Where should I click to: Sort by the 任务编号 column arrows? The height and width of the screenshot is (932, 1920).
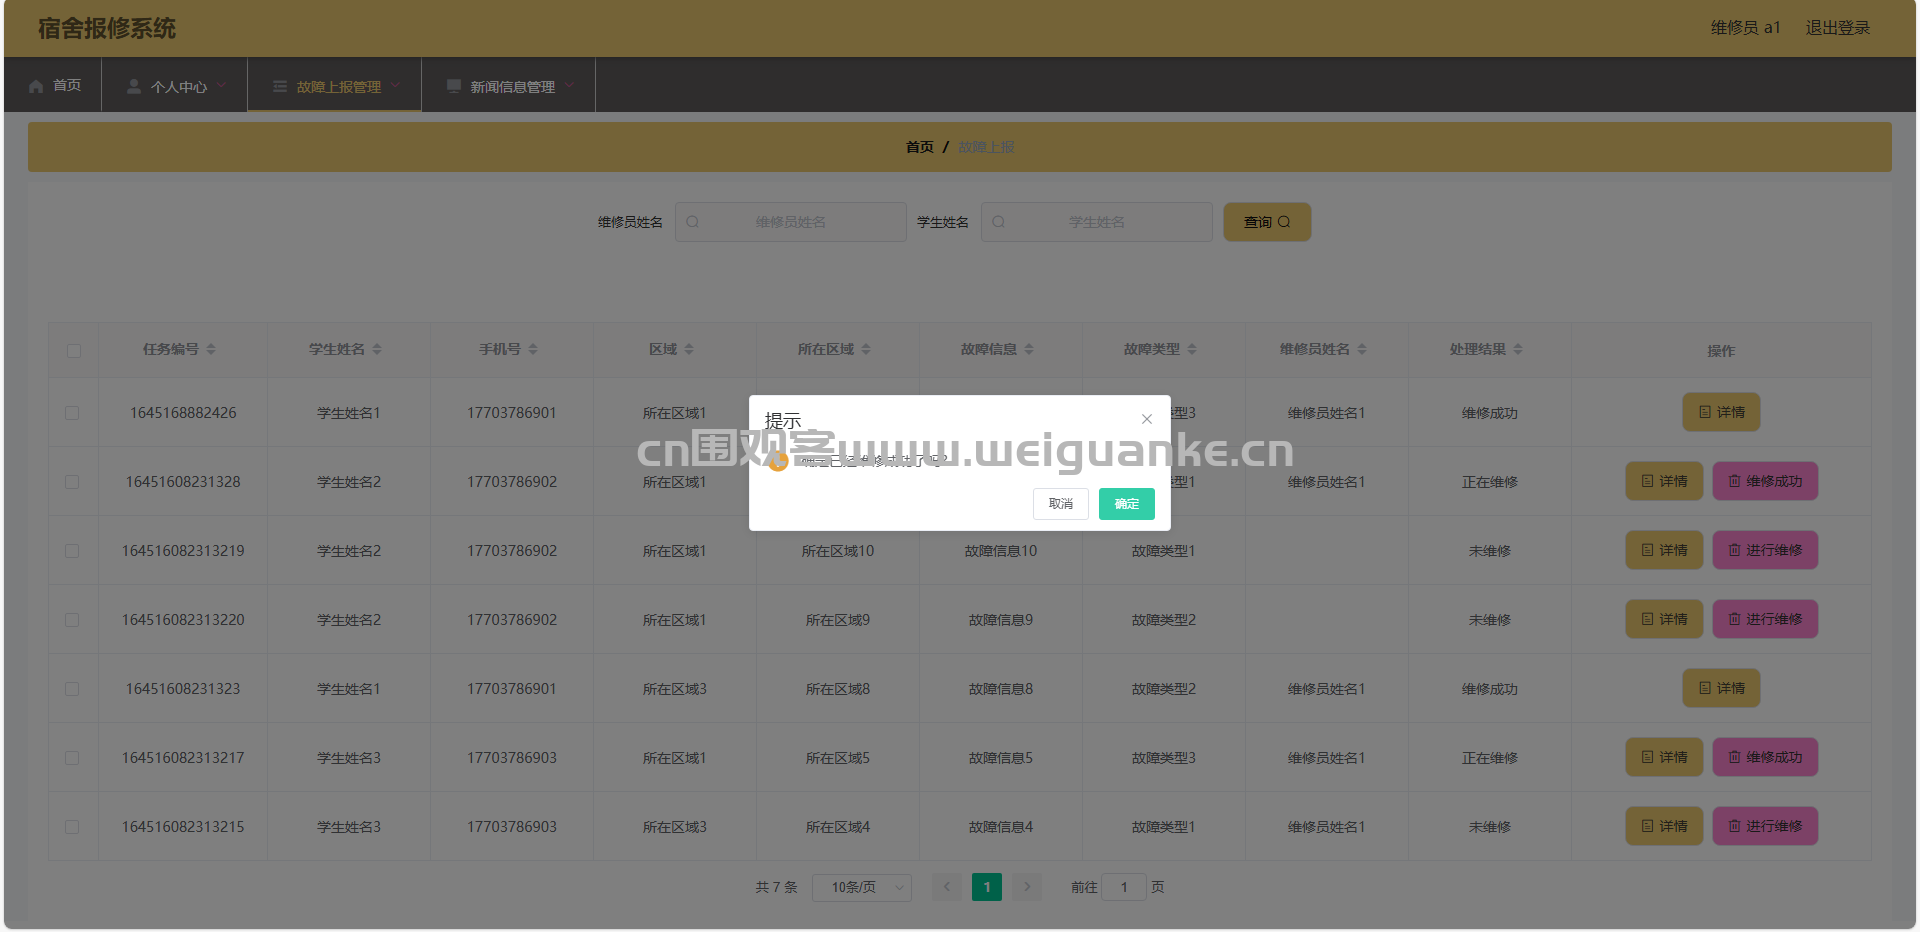tap(211, 349)
